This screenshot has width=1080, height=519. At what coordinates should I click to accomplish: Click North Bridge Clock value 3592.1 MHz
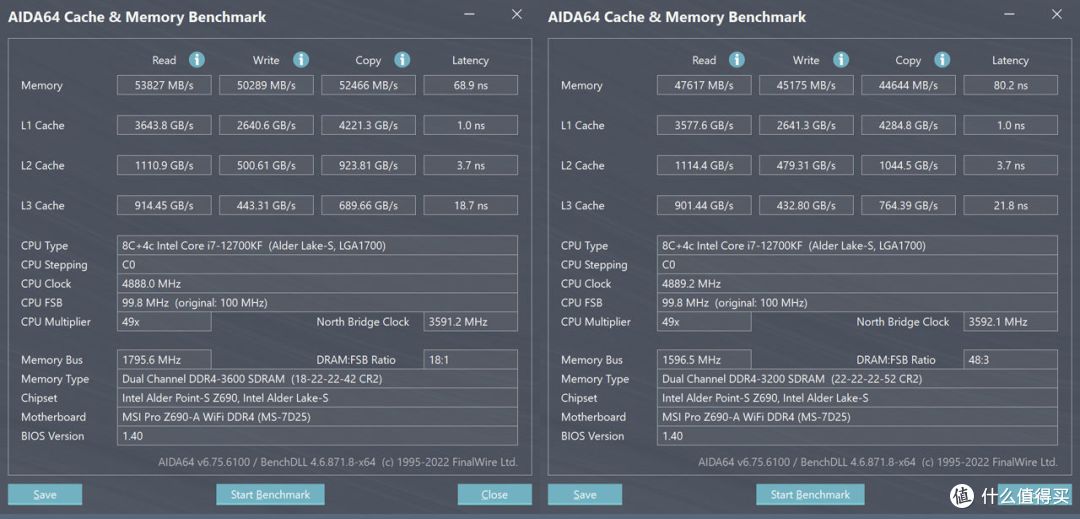(x=1010, y=321)
